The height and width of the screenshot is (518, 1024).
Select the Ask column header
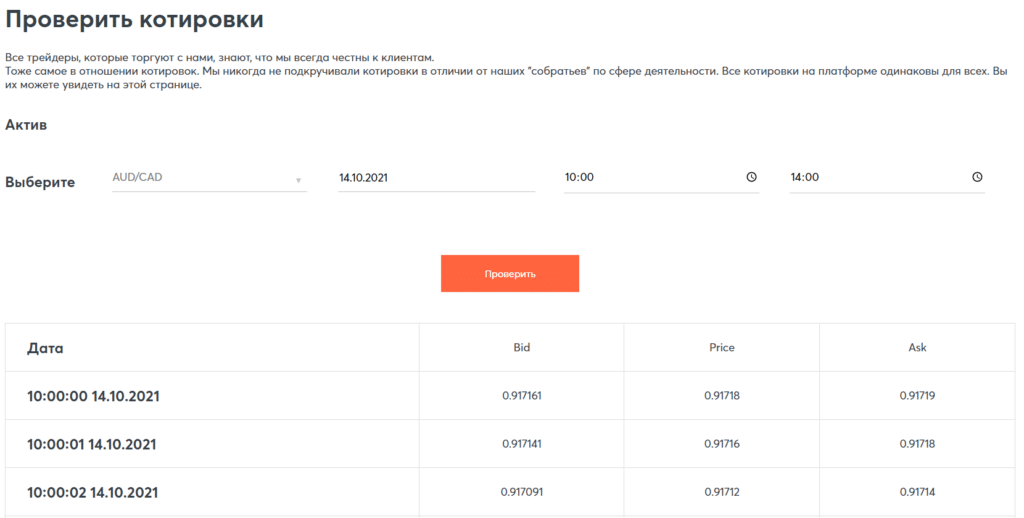point(917,348)
